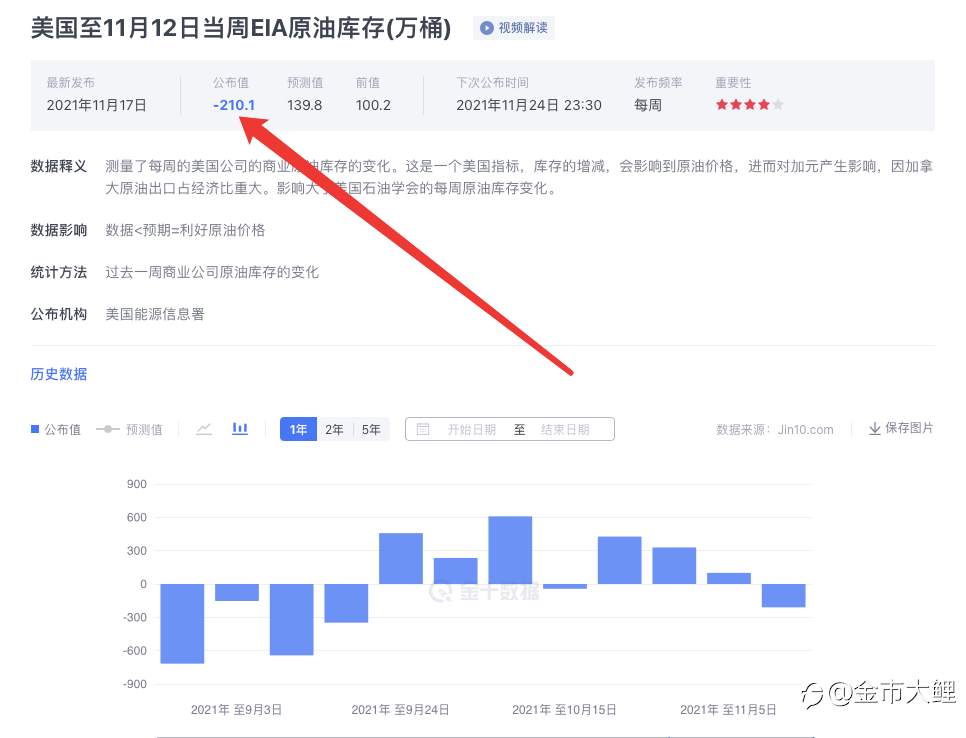Screen dimensions: 966x738
Task: Open the 历史数据 section link
Action: click(x=59, y=374)
